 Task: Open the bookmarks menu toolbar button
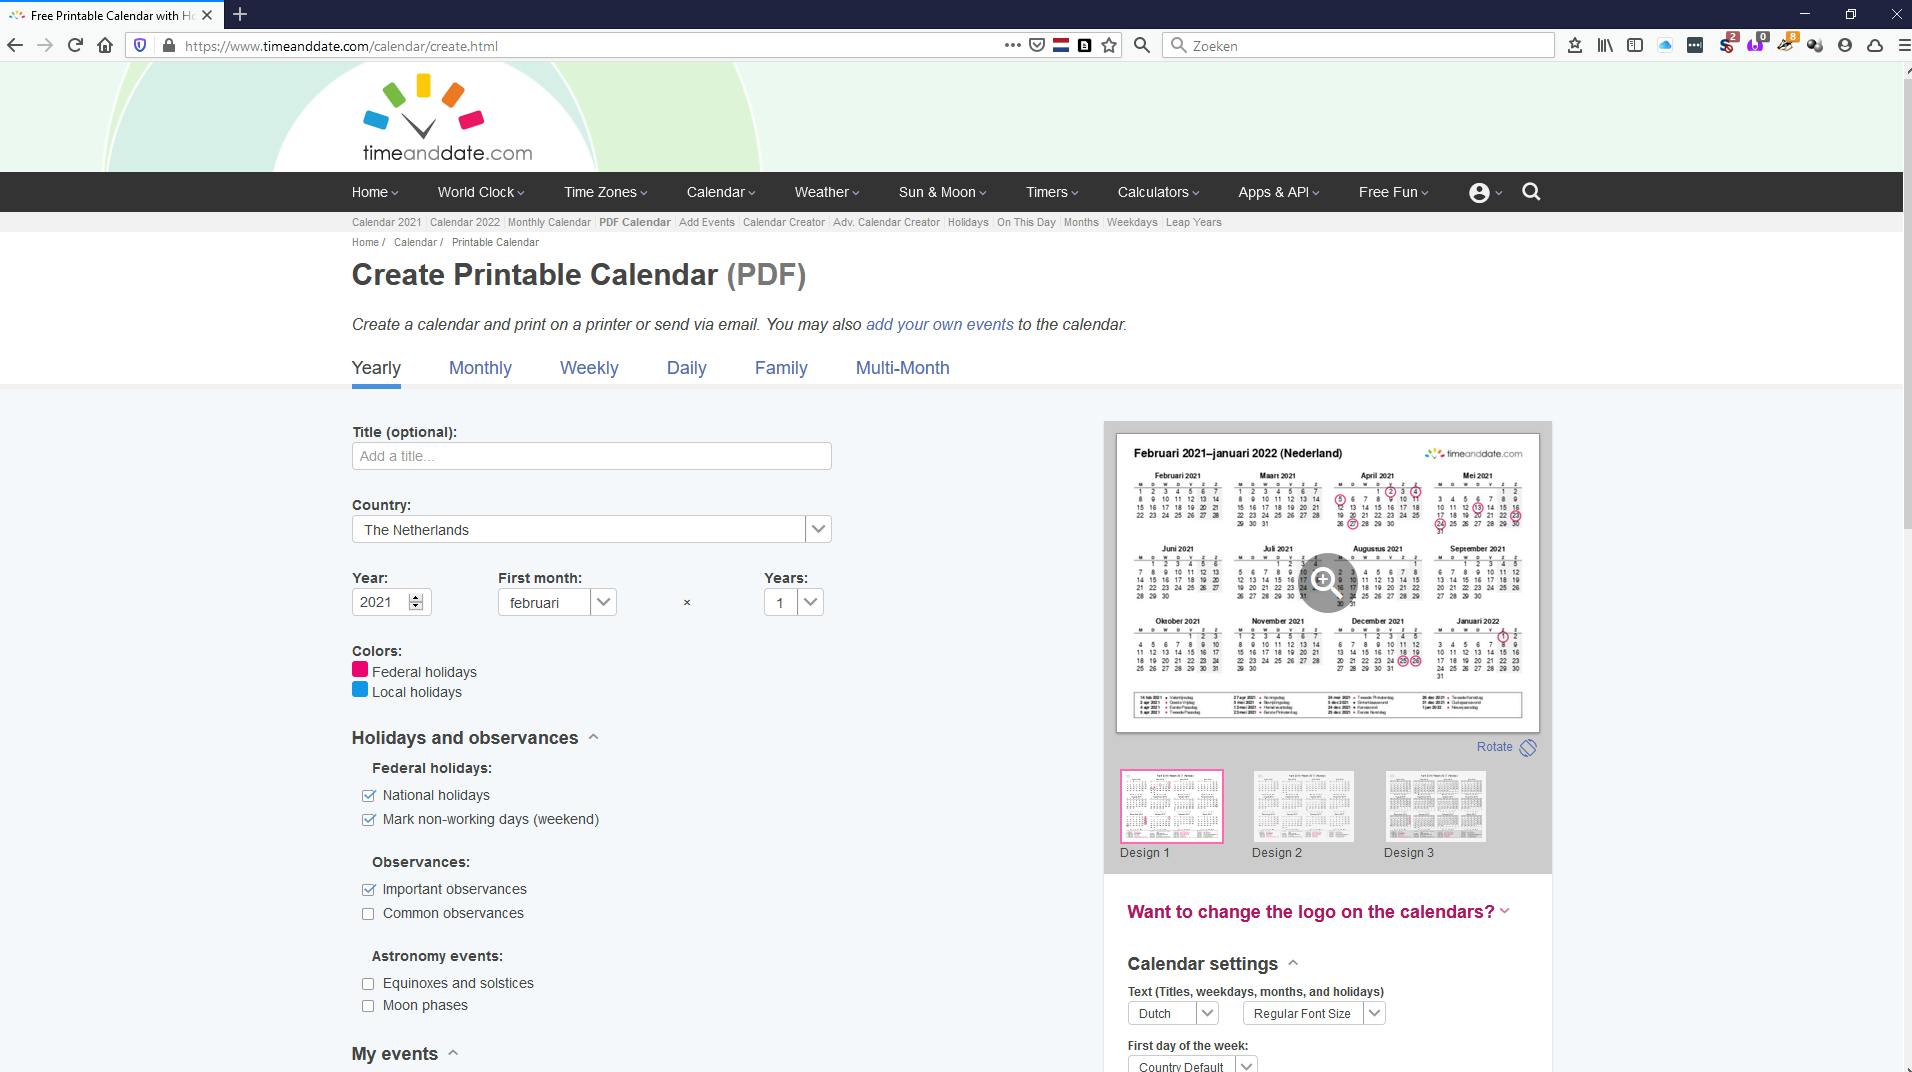[1575, 45]
